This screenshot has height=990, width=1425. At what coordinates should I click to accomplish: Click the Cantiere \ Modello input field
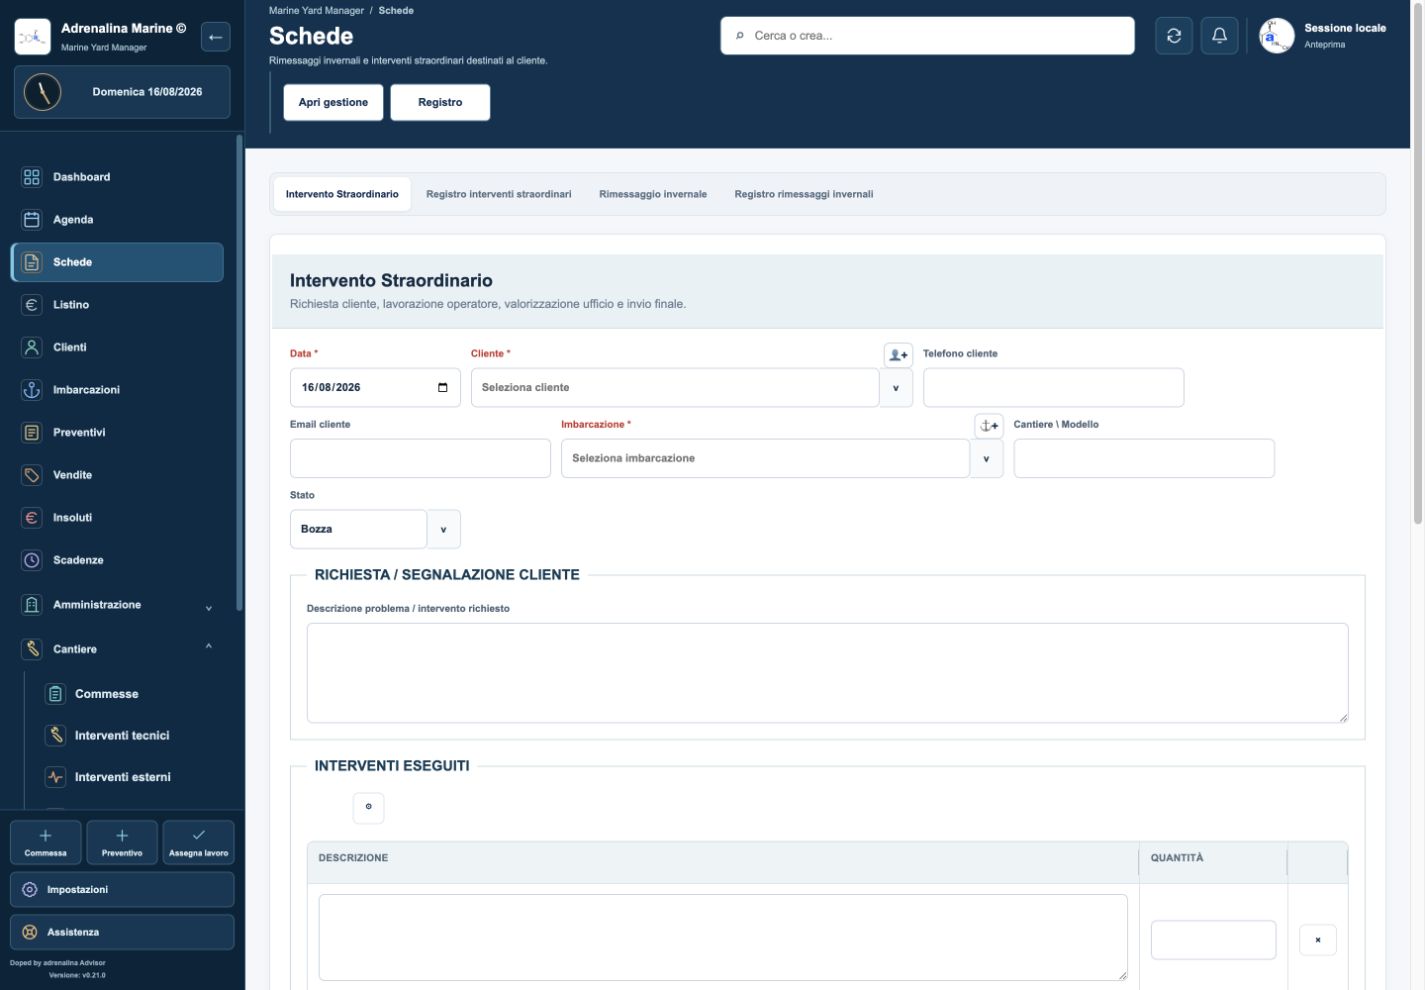[x=1144, y=459]
